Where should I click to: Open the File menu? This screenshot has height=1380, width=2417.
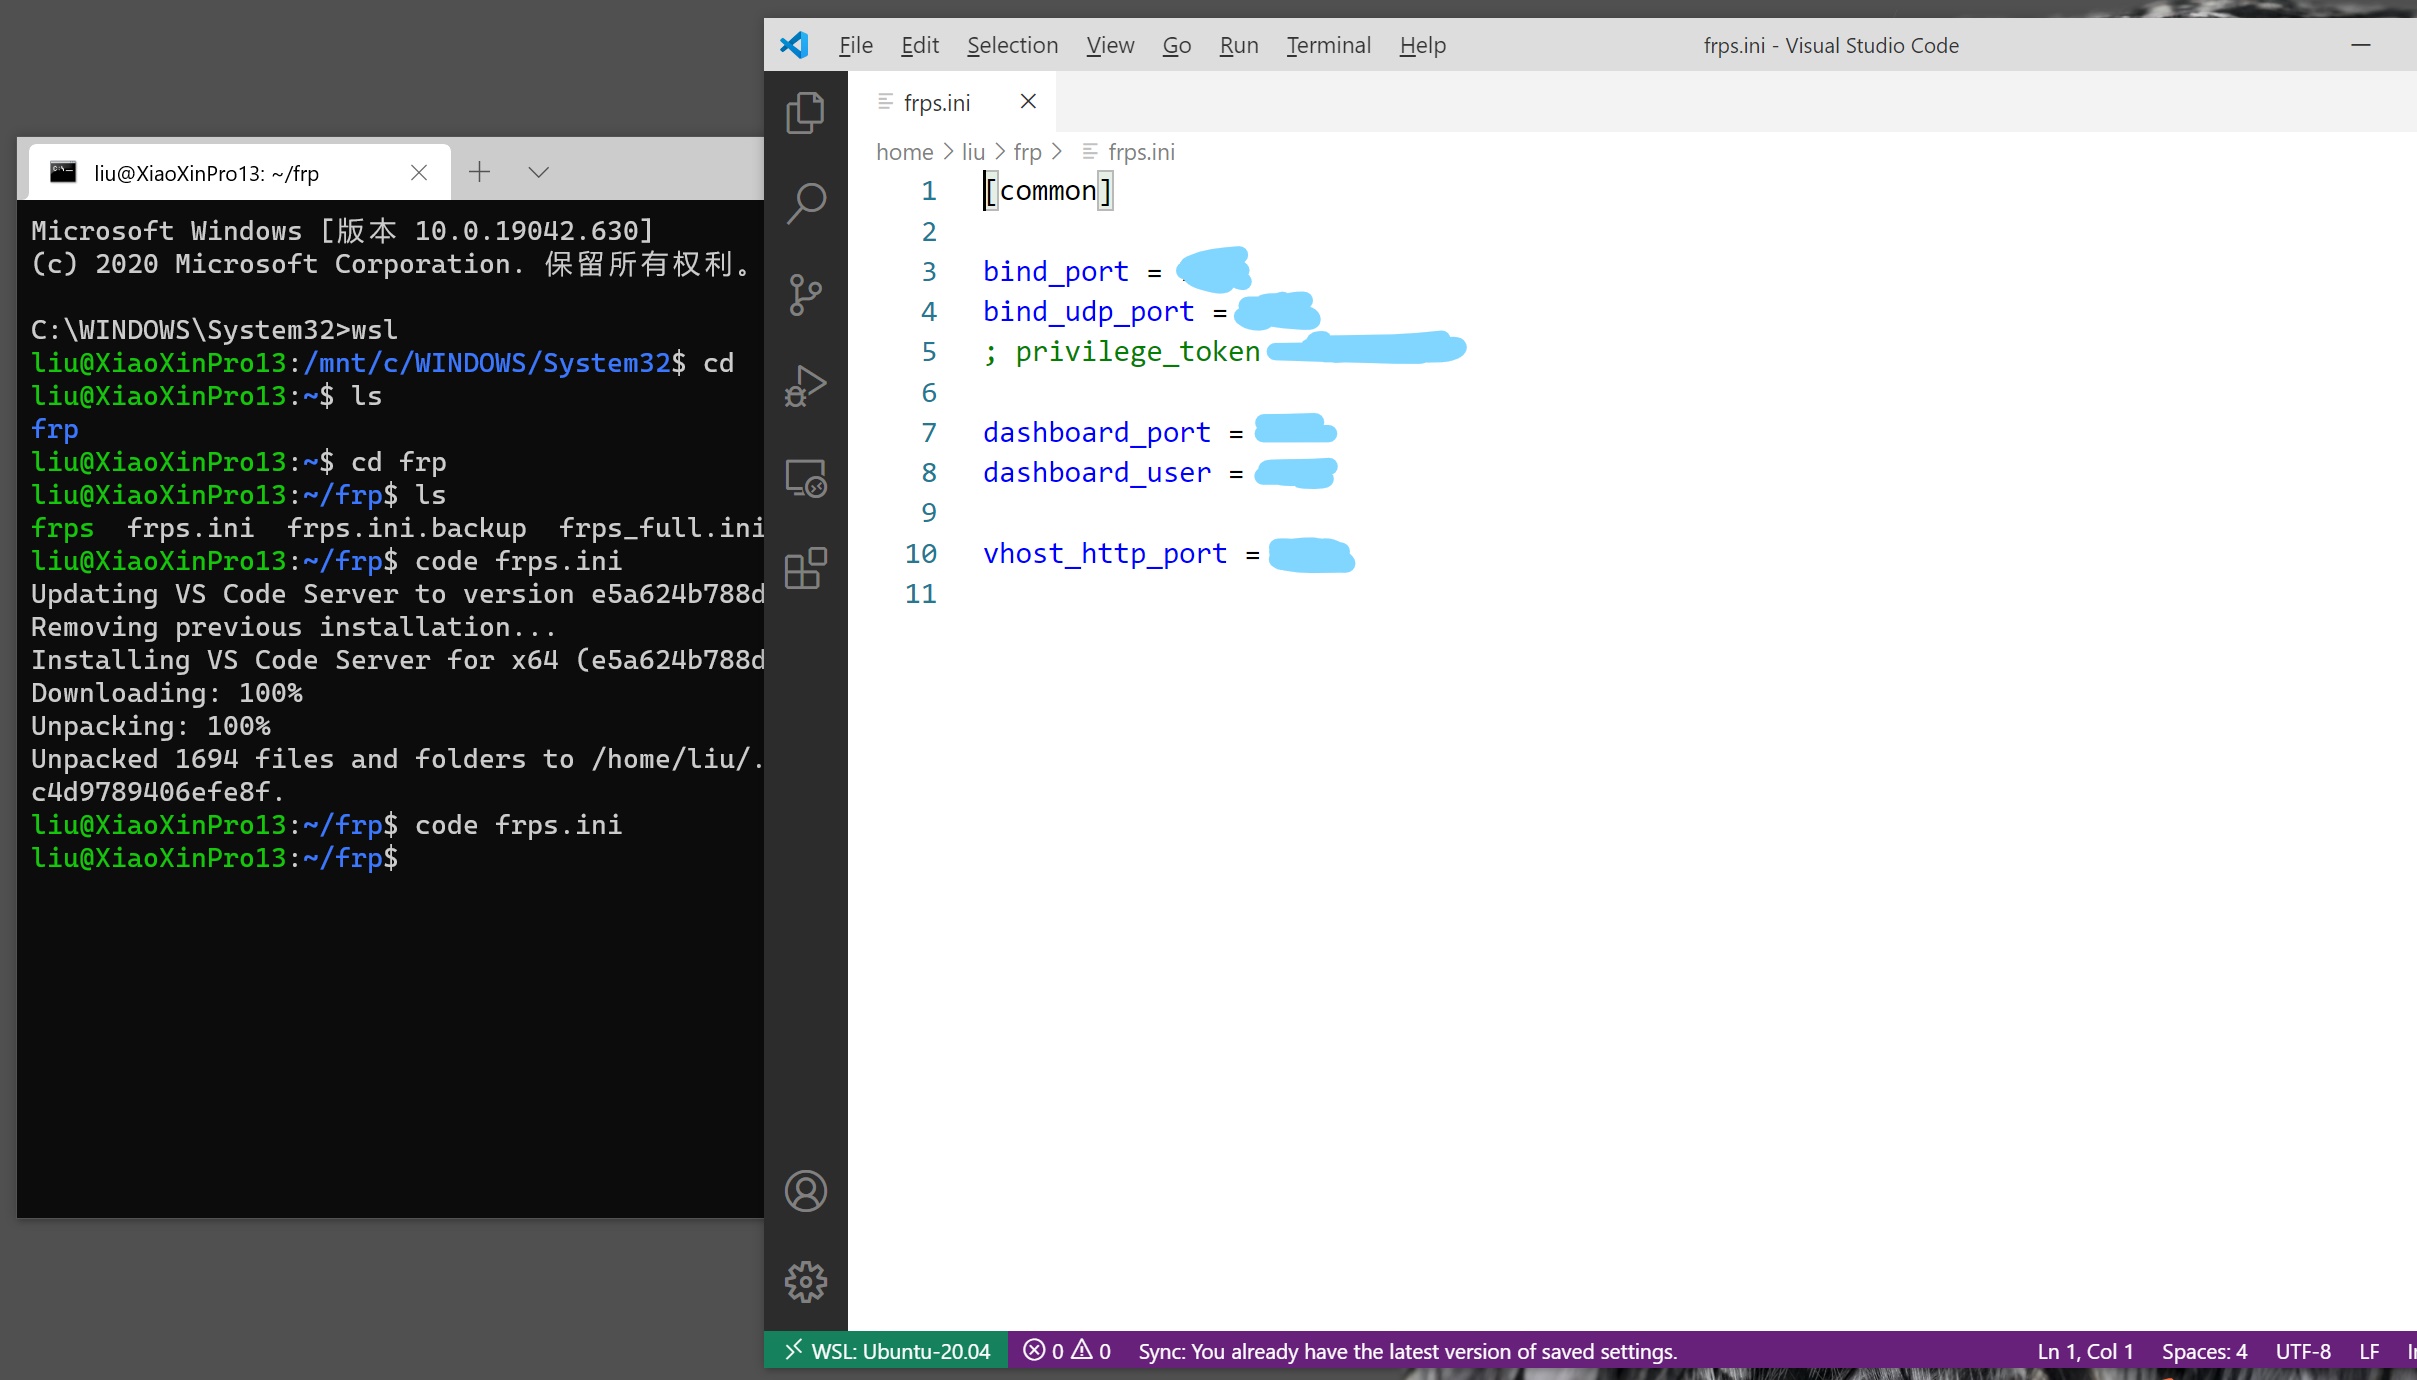point(855,45)
